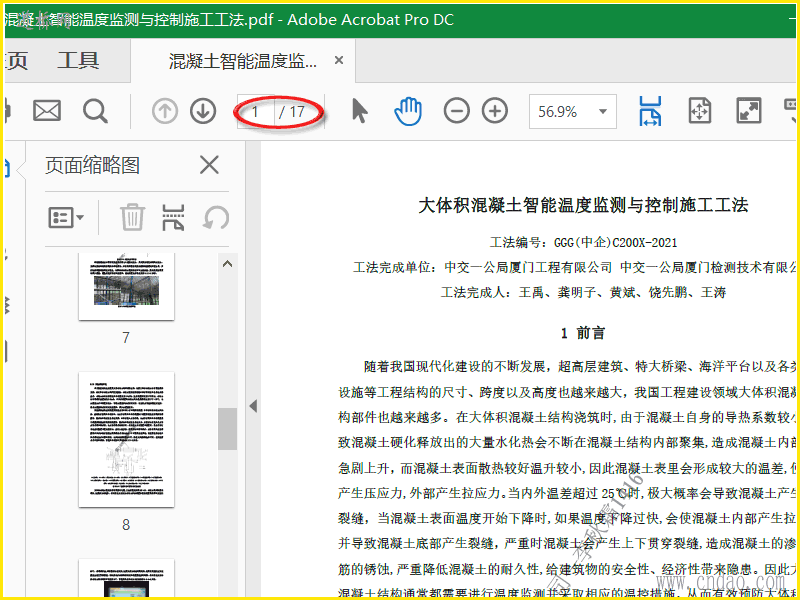This screenshot has width=800, height=600.
Task: Open the search magnifier tool
Action: 95,111
